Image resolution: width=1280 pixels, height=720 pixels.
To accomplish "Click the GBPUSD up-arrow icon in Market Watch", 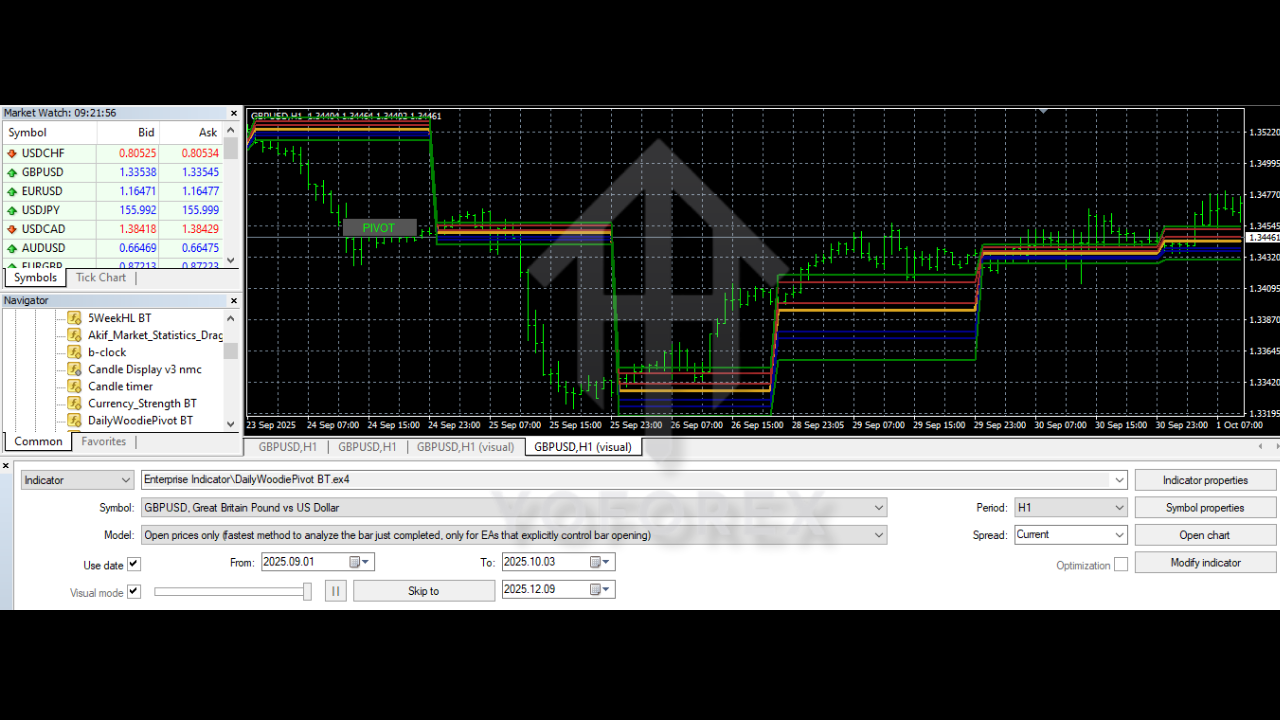I will [10, 172].
